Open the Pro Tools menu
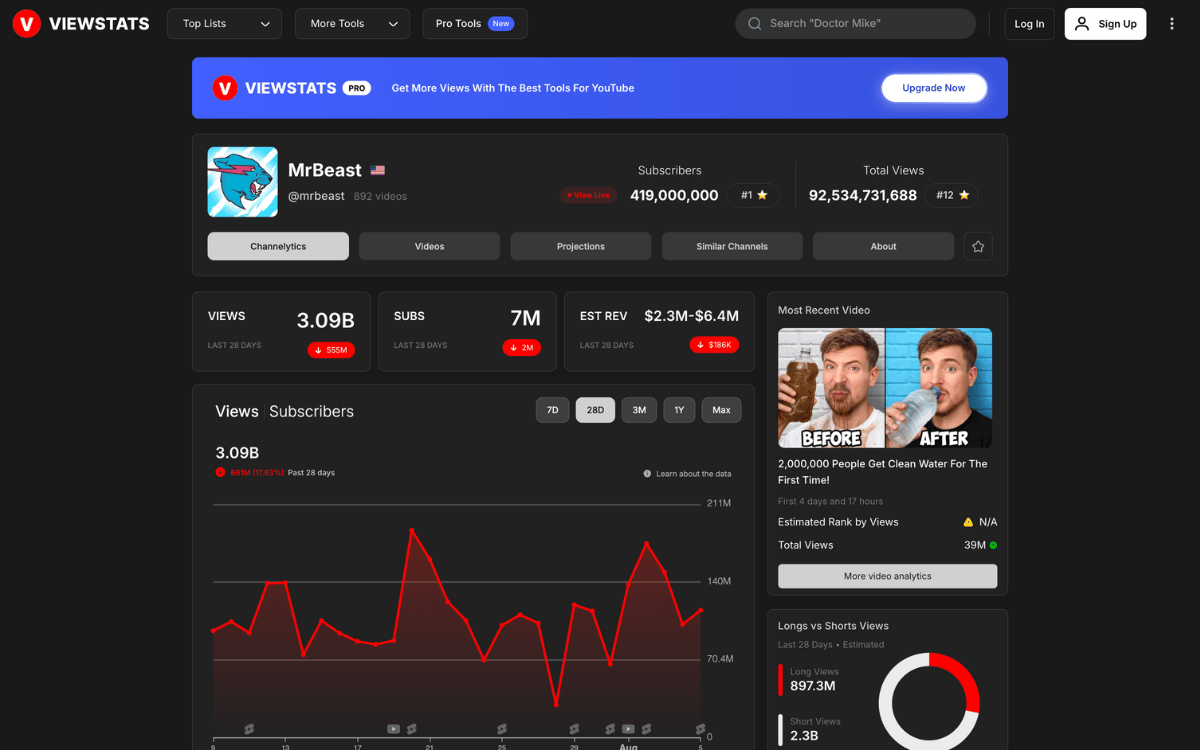The height and width of the screenshot is (750, 1200). pyautogui.click(x=475, y=24)
